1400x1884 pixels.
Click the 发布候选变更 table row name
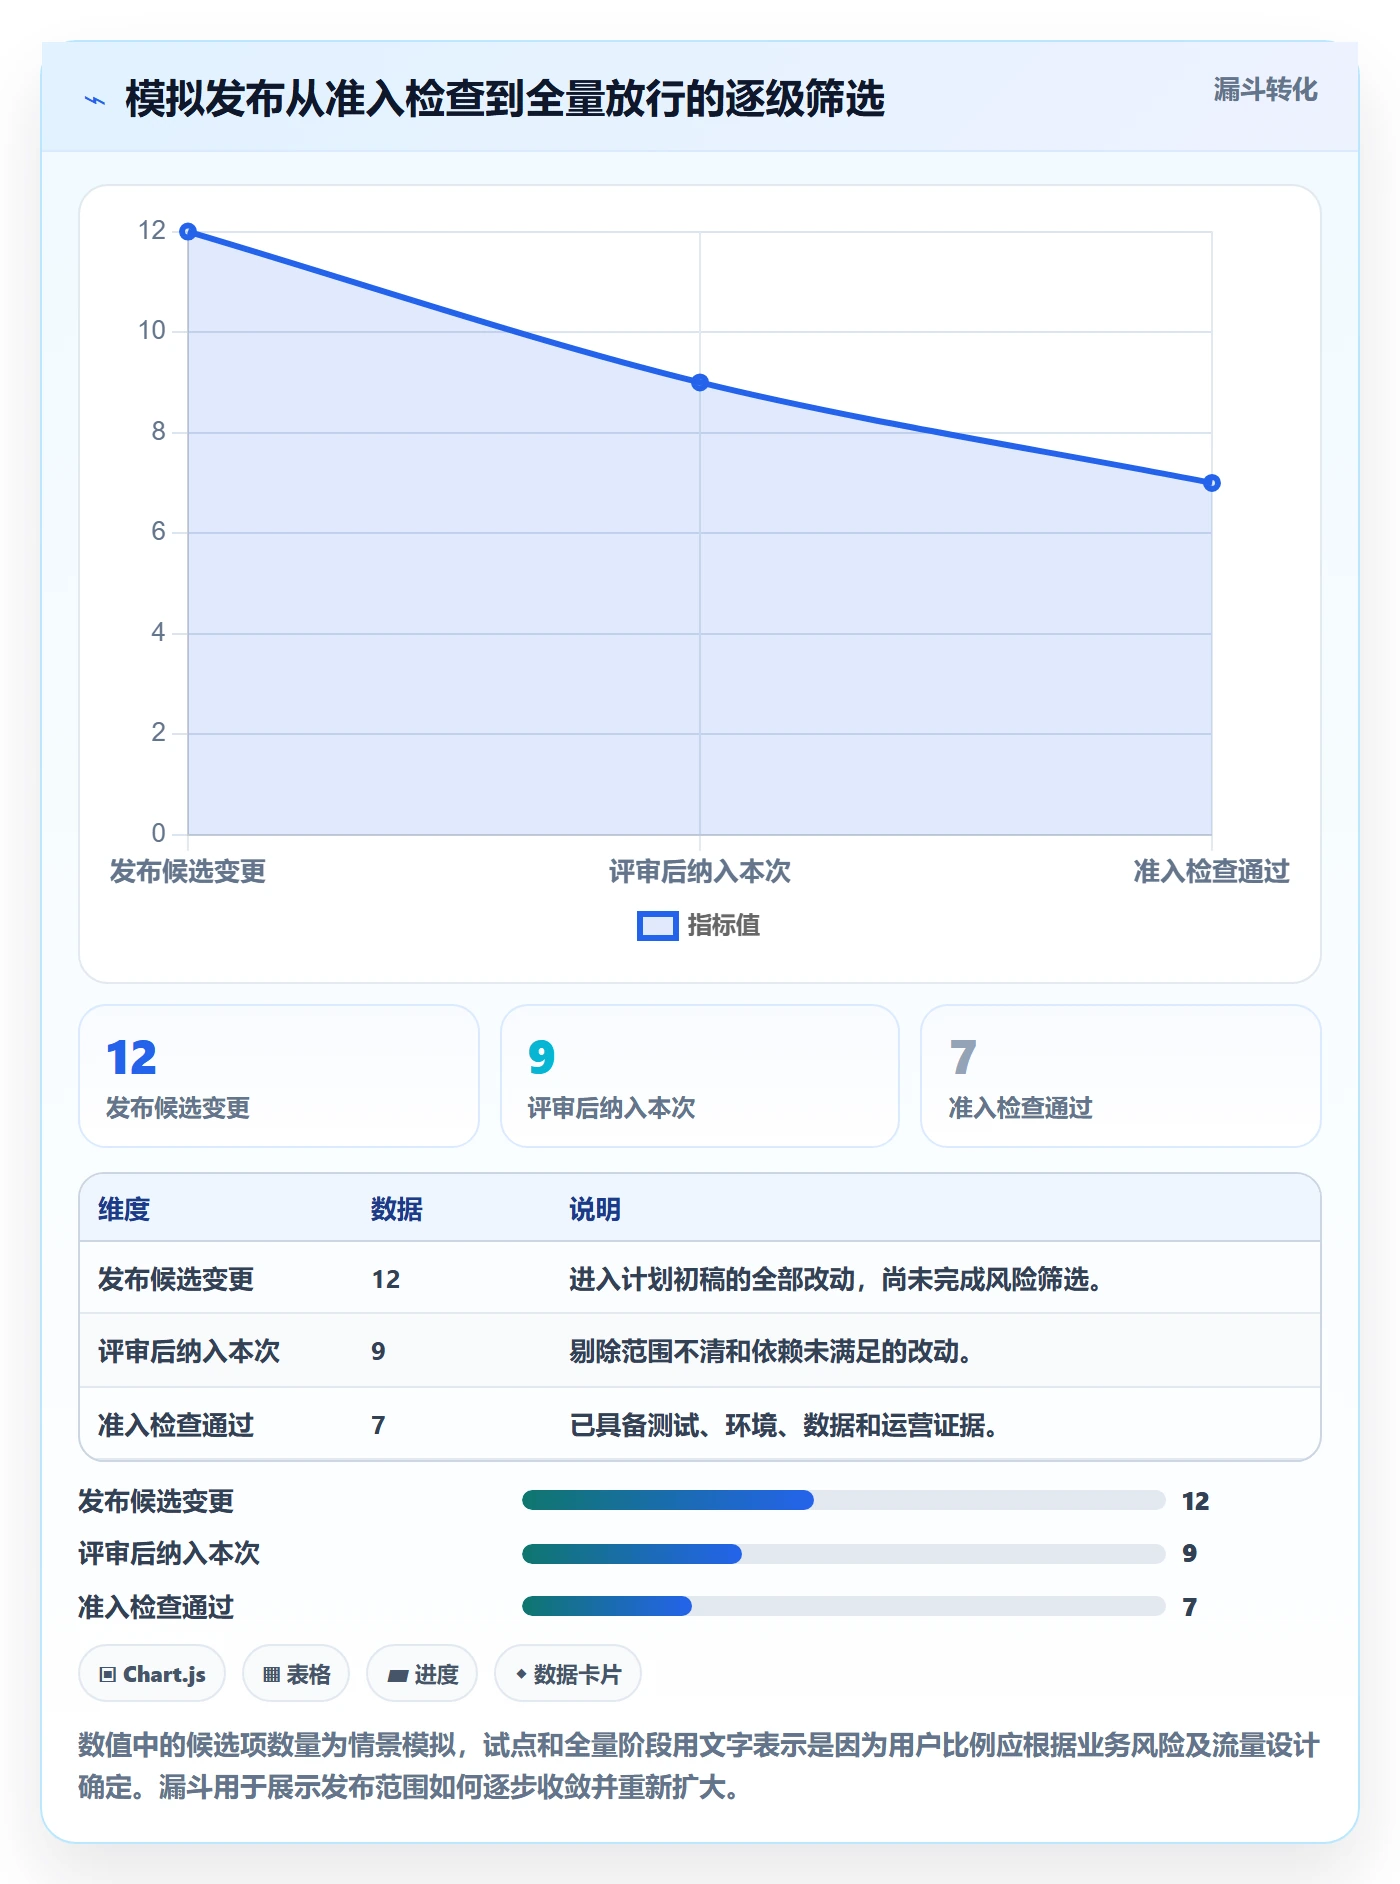coord(176,1280)
